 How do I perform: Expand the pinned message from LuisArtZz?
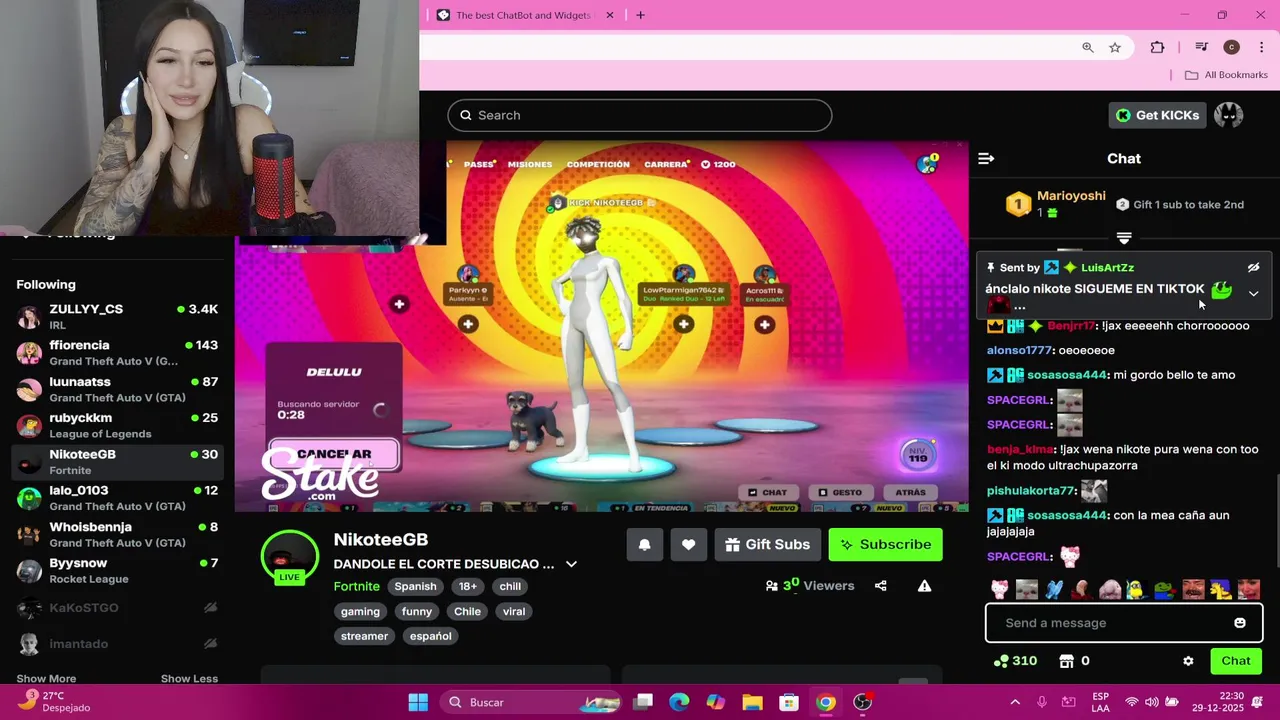pos(1253,293)
